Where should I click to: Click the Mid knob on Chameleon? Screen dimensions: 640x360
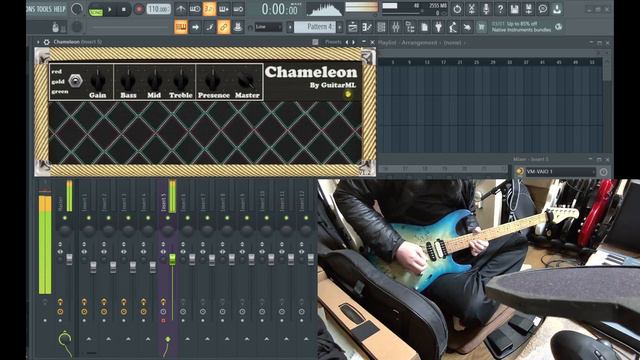point(154,80)
